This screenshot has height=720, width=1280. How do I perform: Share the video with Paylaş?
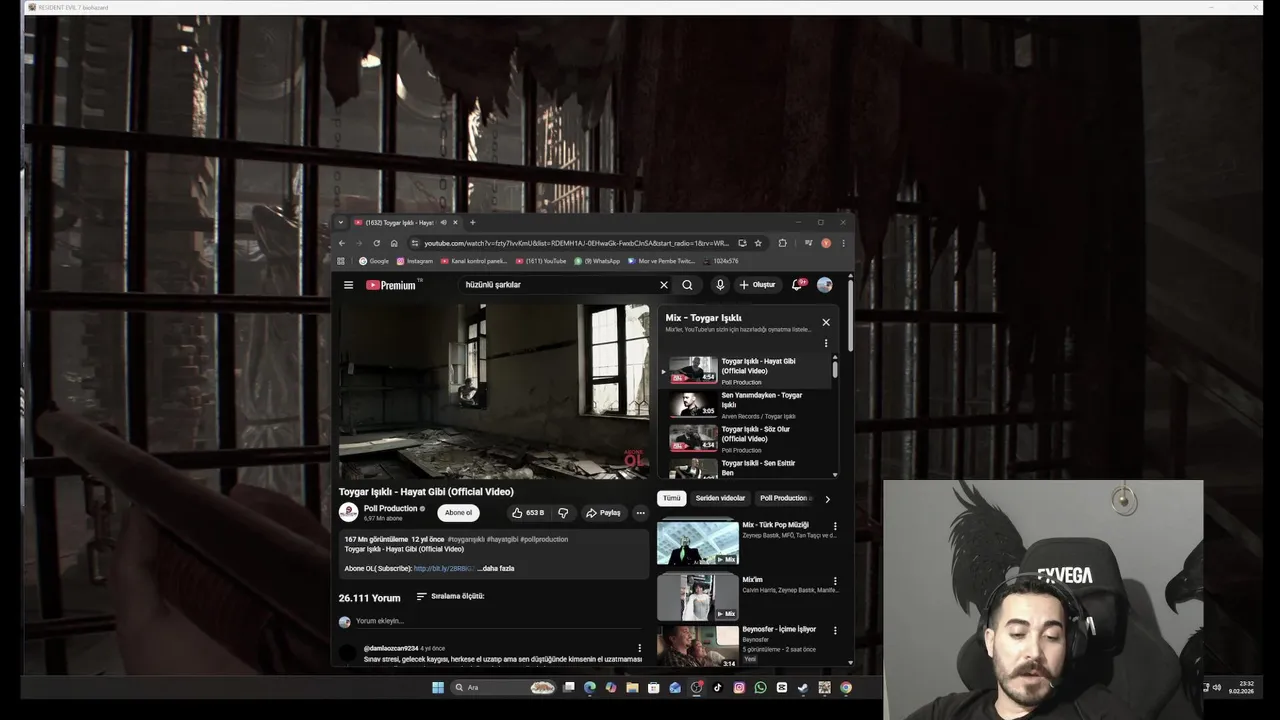coord(603,513)
